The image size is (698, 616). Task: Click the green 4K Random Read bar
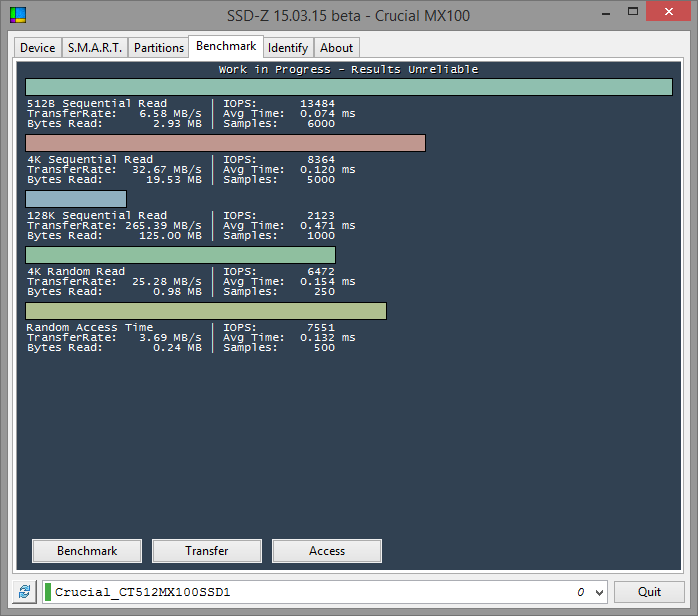[180, 255]
